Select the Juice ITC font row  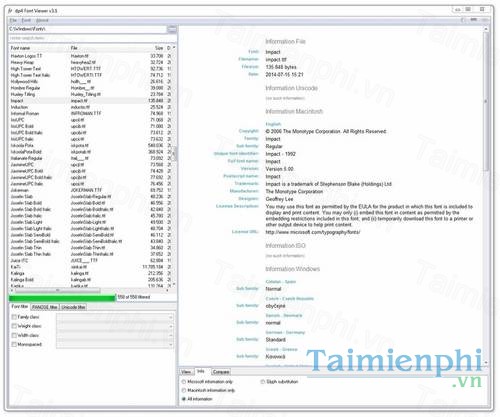point(90,260)
